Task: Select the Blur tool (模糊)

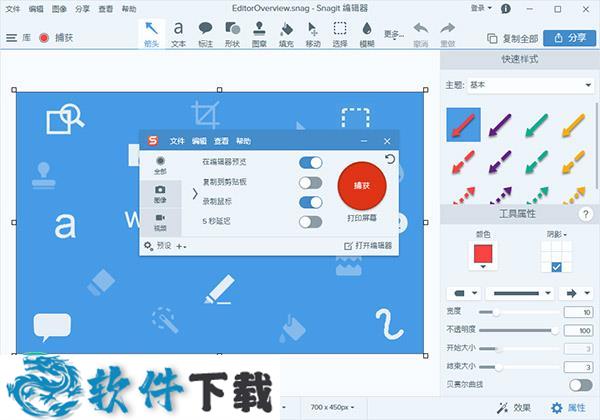Action: click(367, 34)
